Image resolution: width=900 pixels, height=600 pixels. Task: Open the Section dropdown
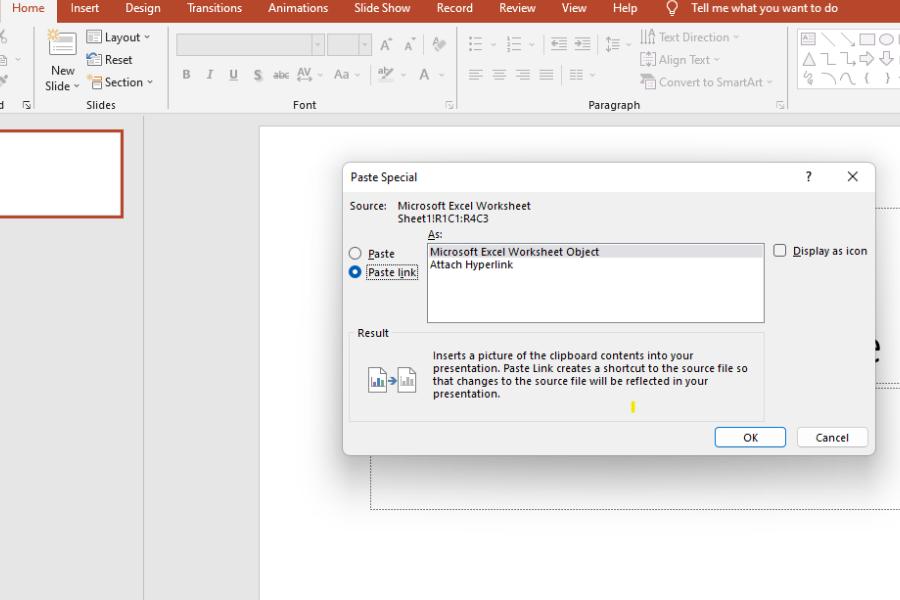pos(119,82)
